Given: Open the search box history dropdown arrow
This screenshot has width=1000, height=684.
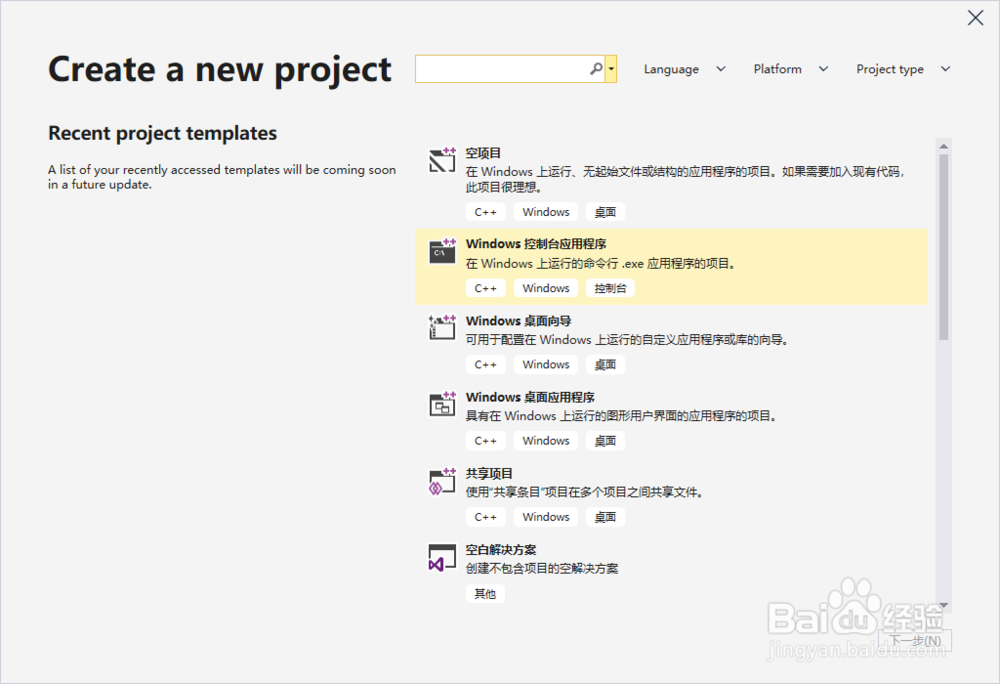Looking at the screenshot, I should pyautogui.click(x=611, y=69).
